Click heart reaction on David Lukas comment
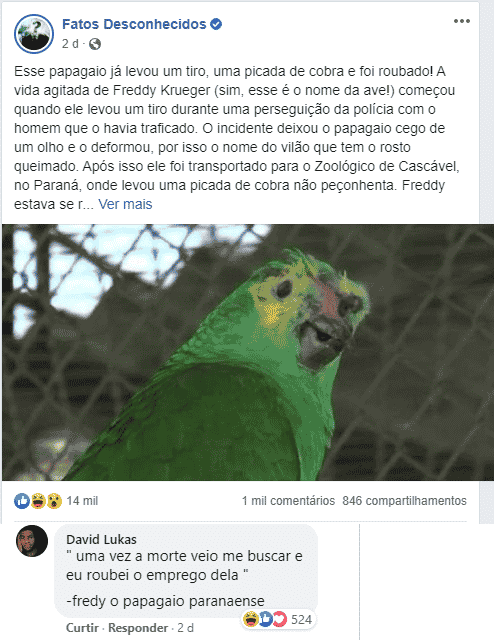 pyautogui.click(x=280, y=619)
